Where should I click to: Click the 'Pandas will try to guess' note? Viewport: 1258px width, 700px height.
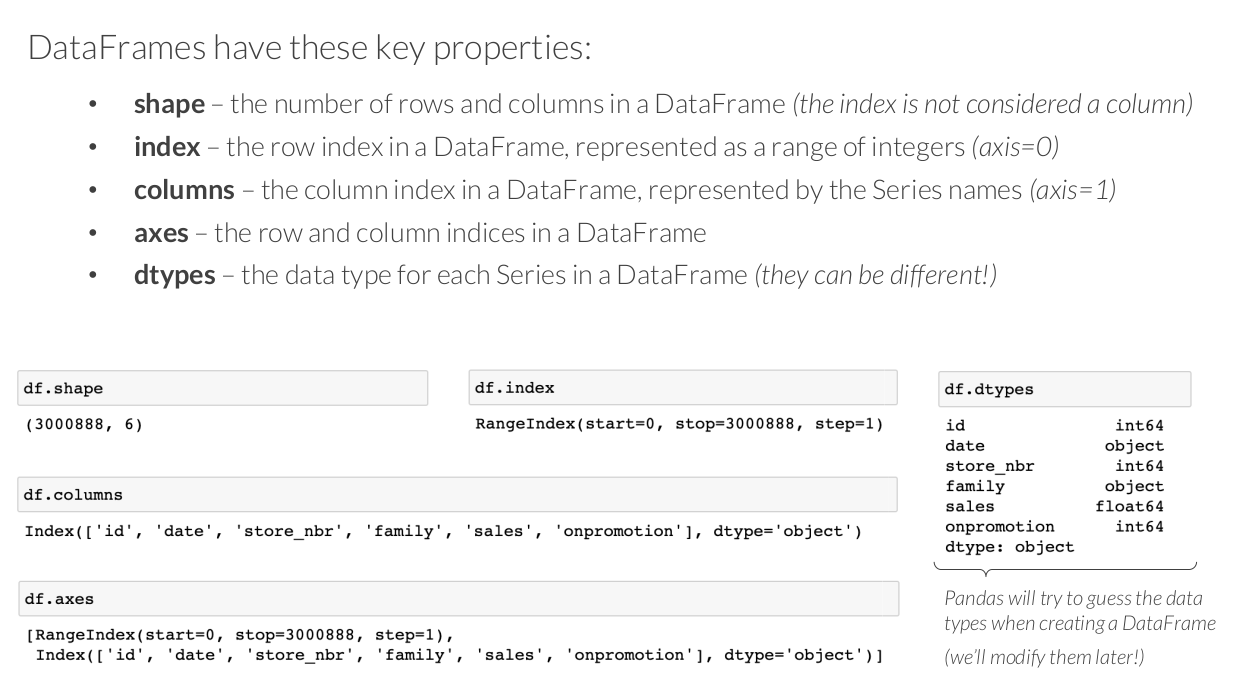pos(1080,611)
